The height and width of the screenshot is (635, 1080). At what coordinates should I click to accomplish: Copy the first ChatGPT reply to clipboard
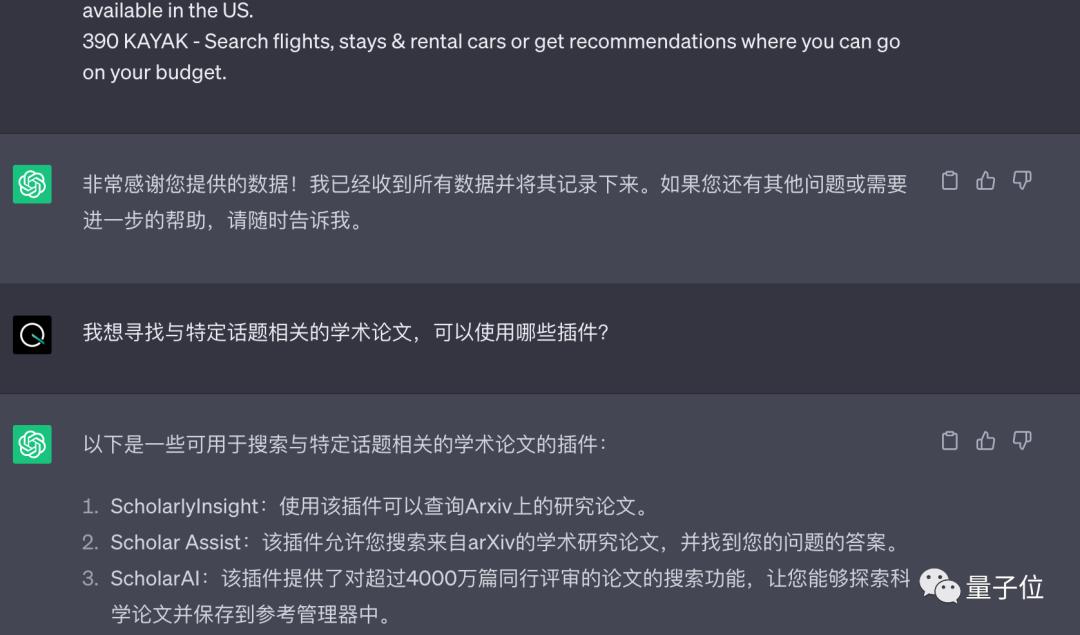(949, 180)
